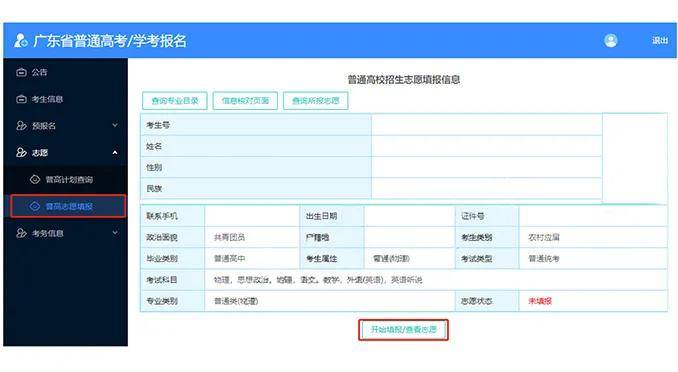Click the eye icon next to 普高志愿填报
The width and height of the screenshot is (678, 372).
pos(35,206)
